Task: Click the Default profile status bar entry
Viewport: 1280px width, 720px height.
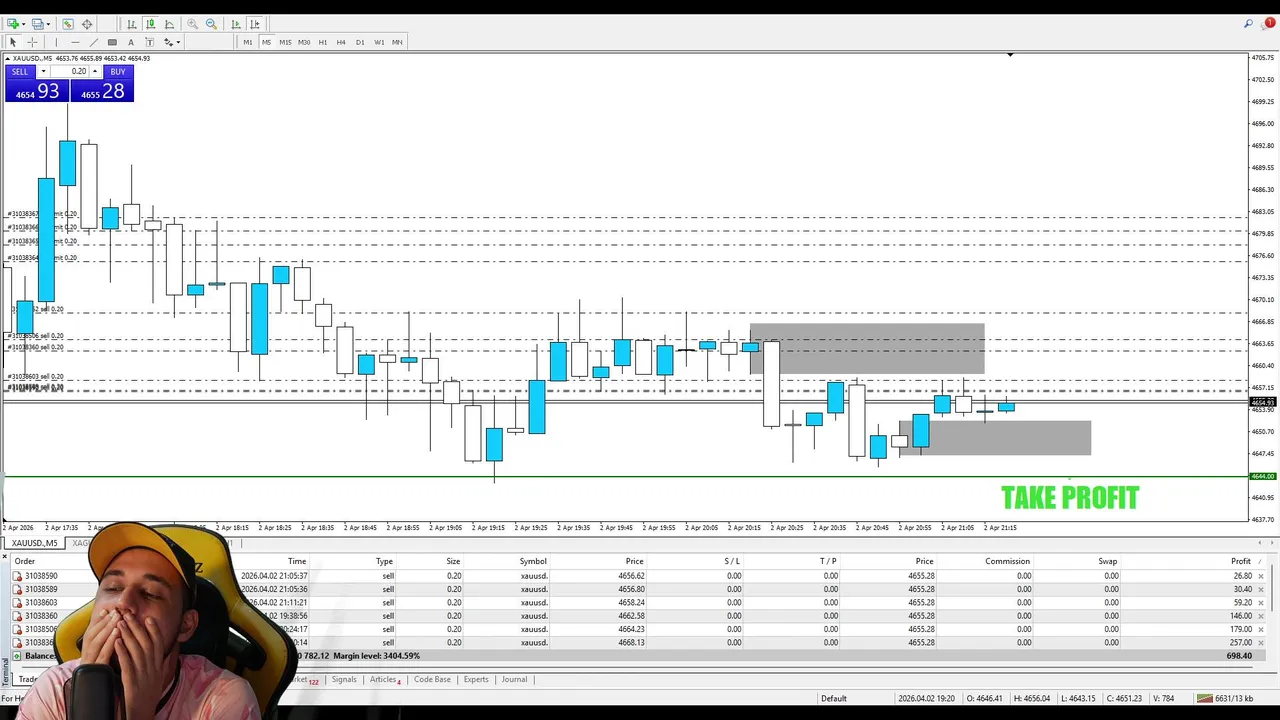Action: tap(834, 698)
